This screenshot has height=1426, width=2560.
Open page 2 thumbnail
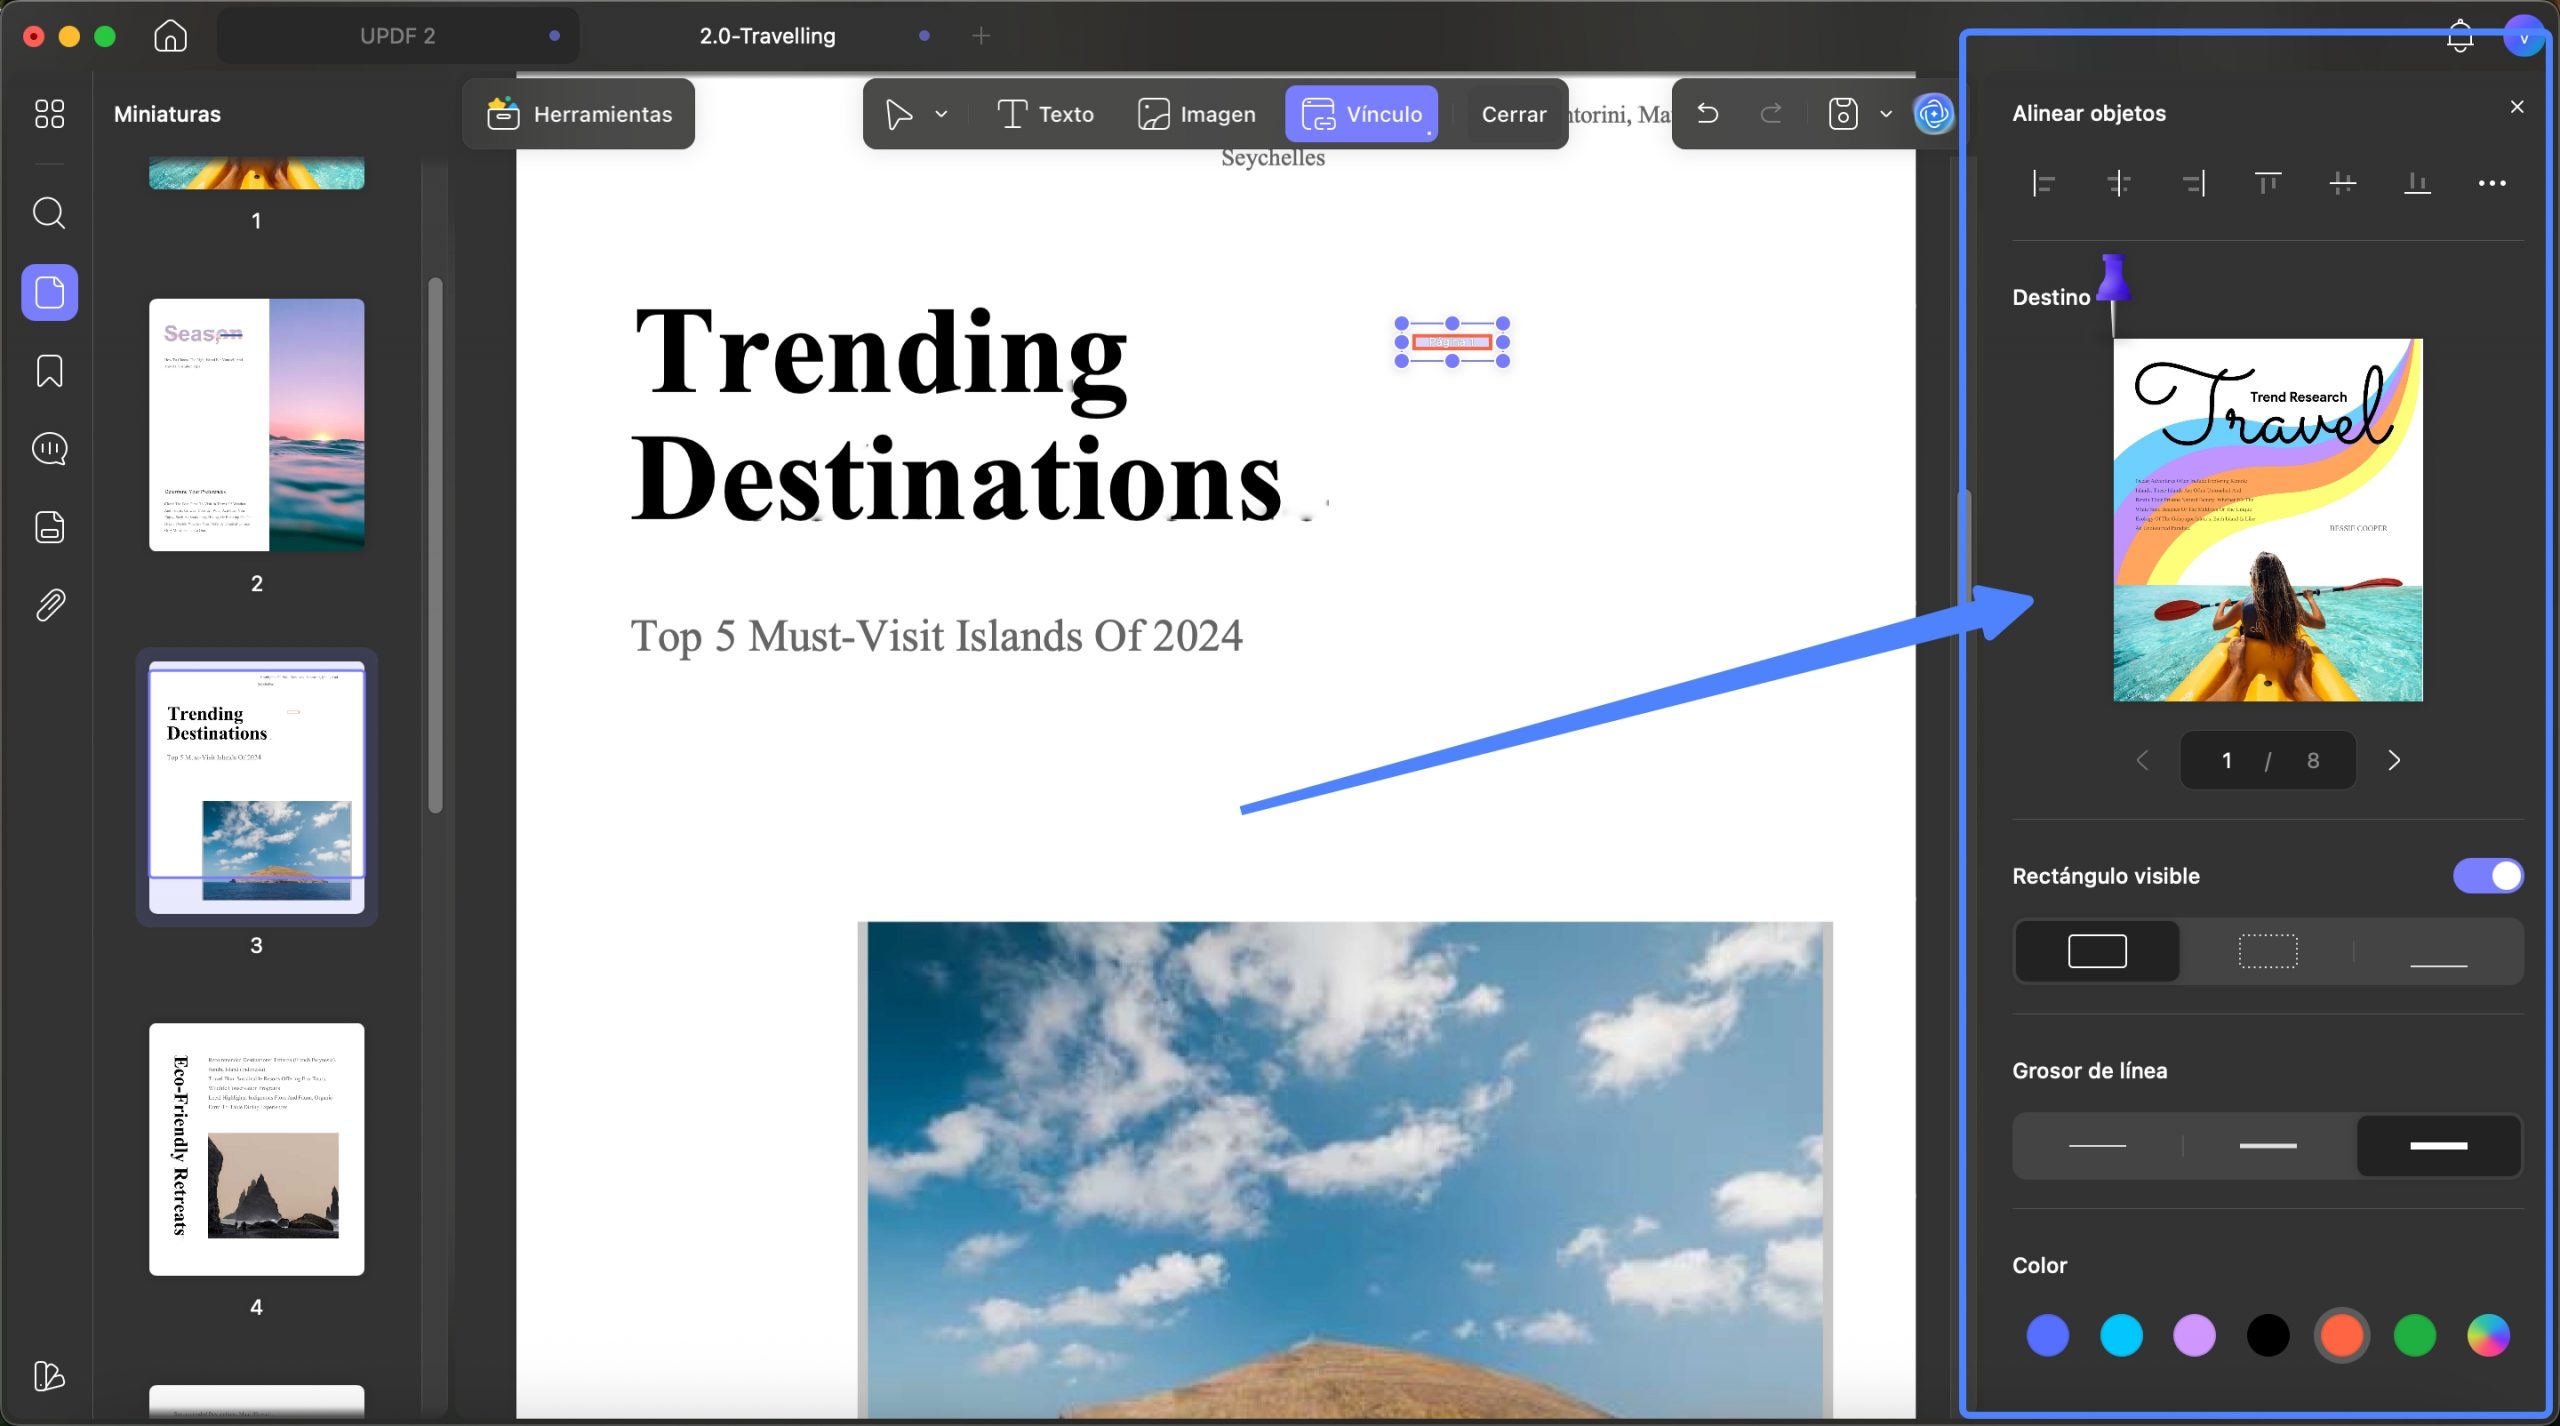click(257, 425)
